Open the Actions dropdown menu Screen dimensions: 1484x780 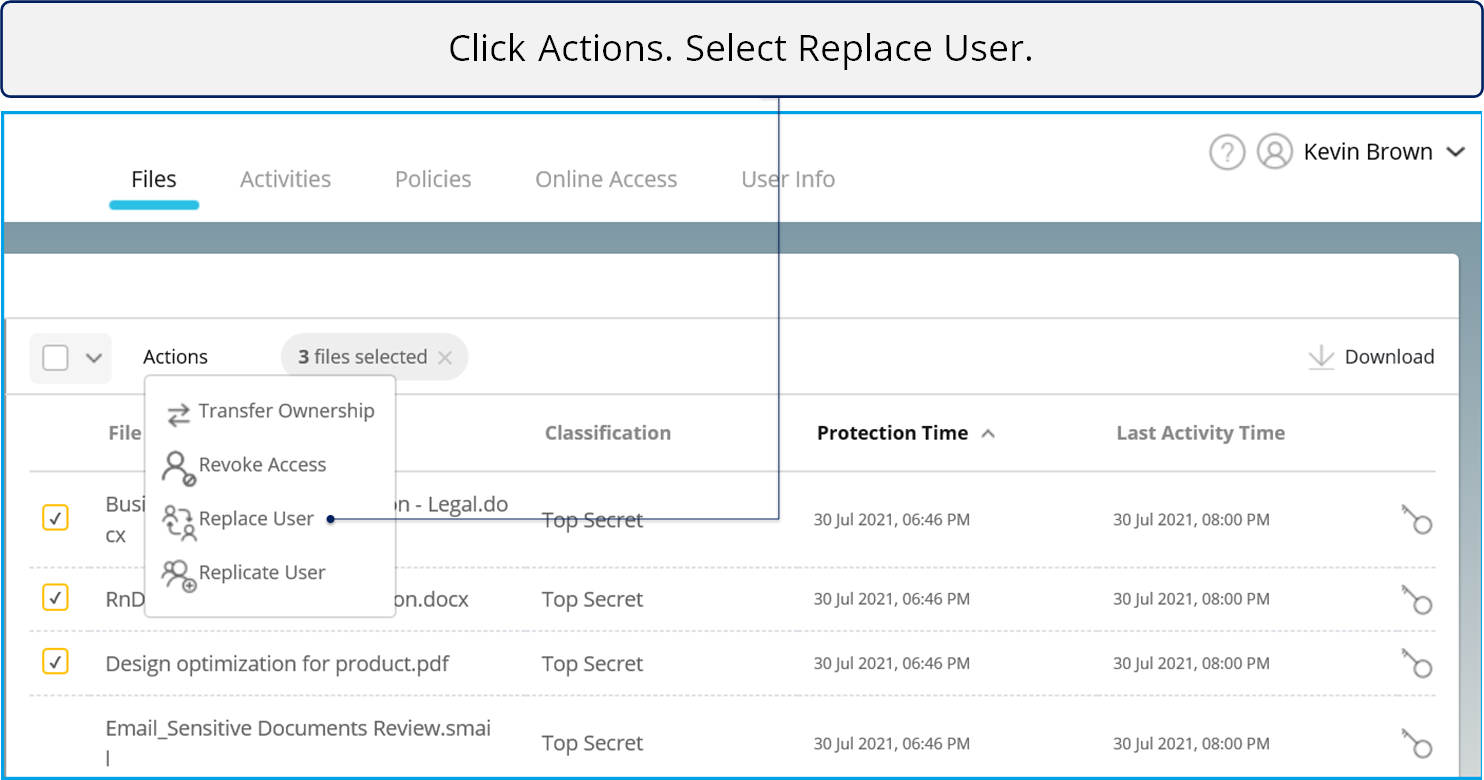tap(175, 357)
